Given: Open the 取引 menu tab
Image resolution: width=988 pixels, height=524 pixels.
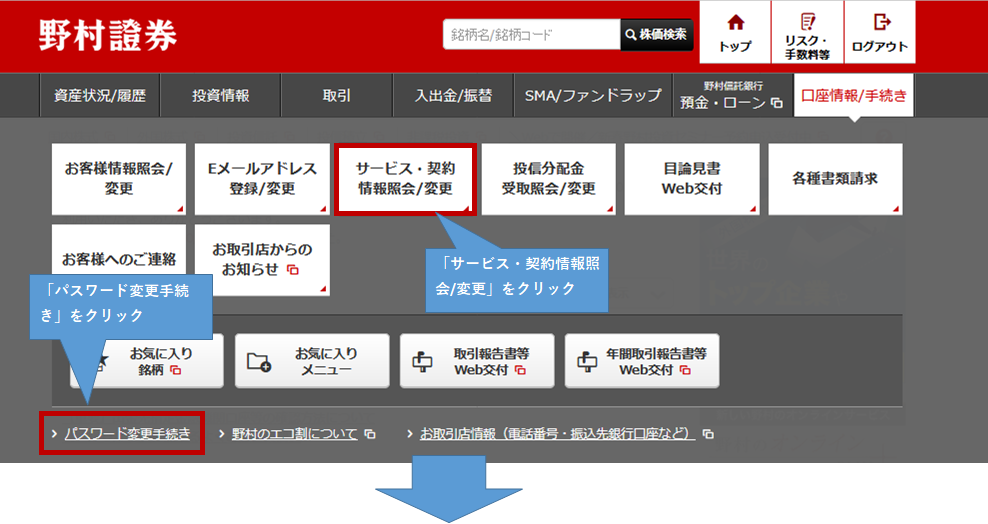Looking at the screenshot, I should click(336, 96).
